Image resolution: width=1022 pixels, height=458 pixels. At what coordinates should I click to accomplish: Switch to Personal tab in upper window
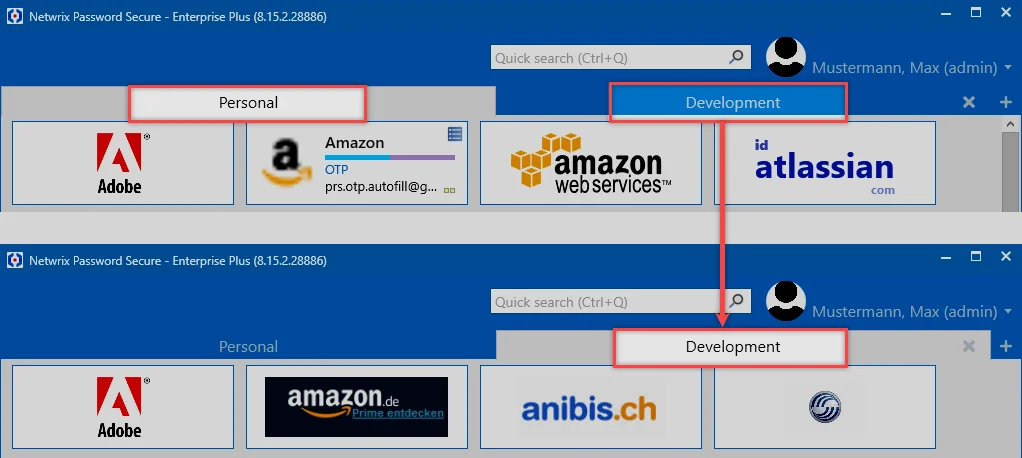(x=248, y=103)
